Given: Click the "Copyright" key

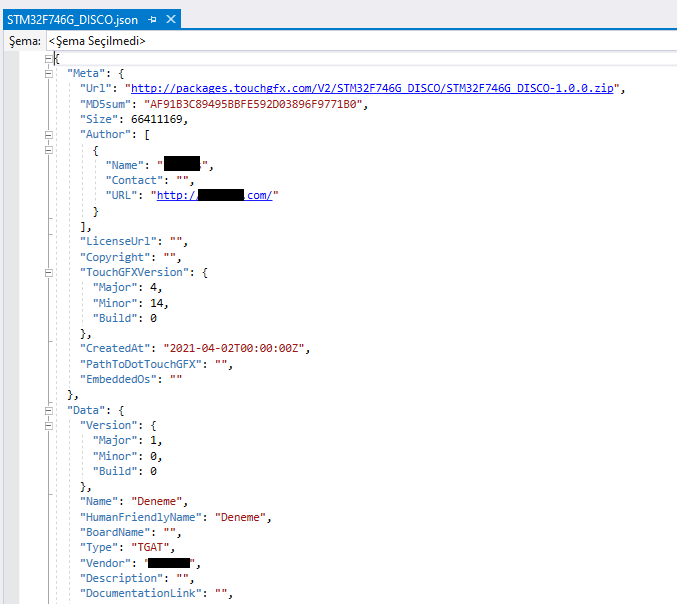Looking at the screenshot, I should coord(115,257).
